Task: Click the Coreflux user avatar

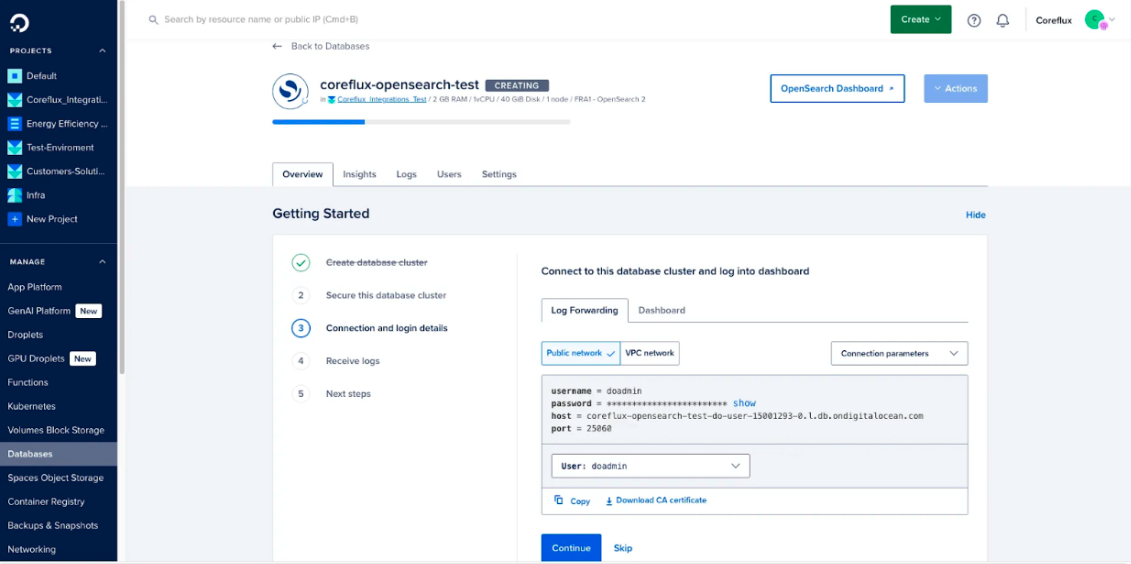Action: 1095,20
